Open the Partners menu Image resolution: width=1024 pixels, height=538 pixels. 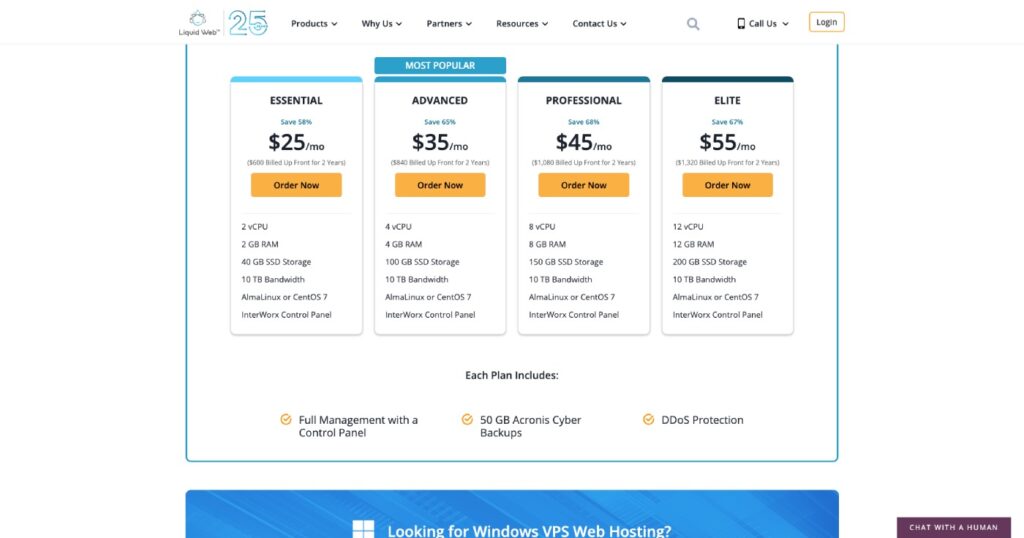[449, 24]
